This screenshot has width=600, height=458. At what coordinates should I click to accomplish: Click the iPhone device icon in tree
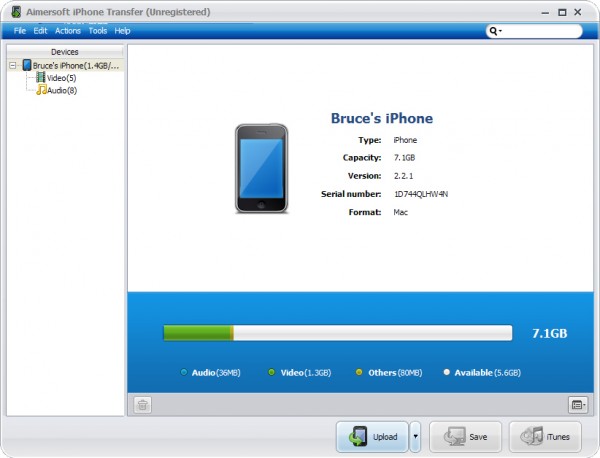point(27,65)
